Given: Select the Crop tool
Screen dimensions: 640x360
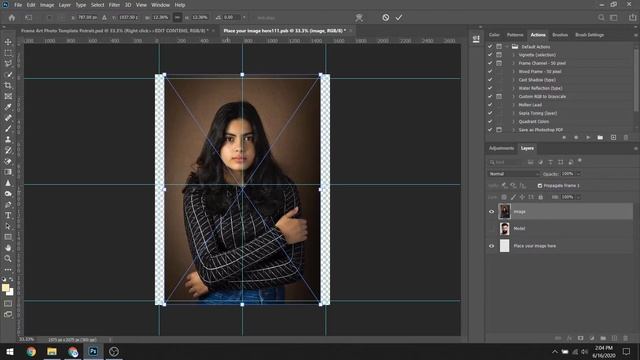Looking at the screenshot, I should tap(8, 85).
